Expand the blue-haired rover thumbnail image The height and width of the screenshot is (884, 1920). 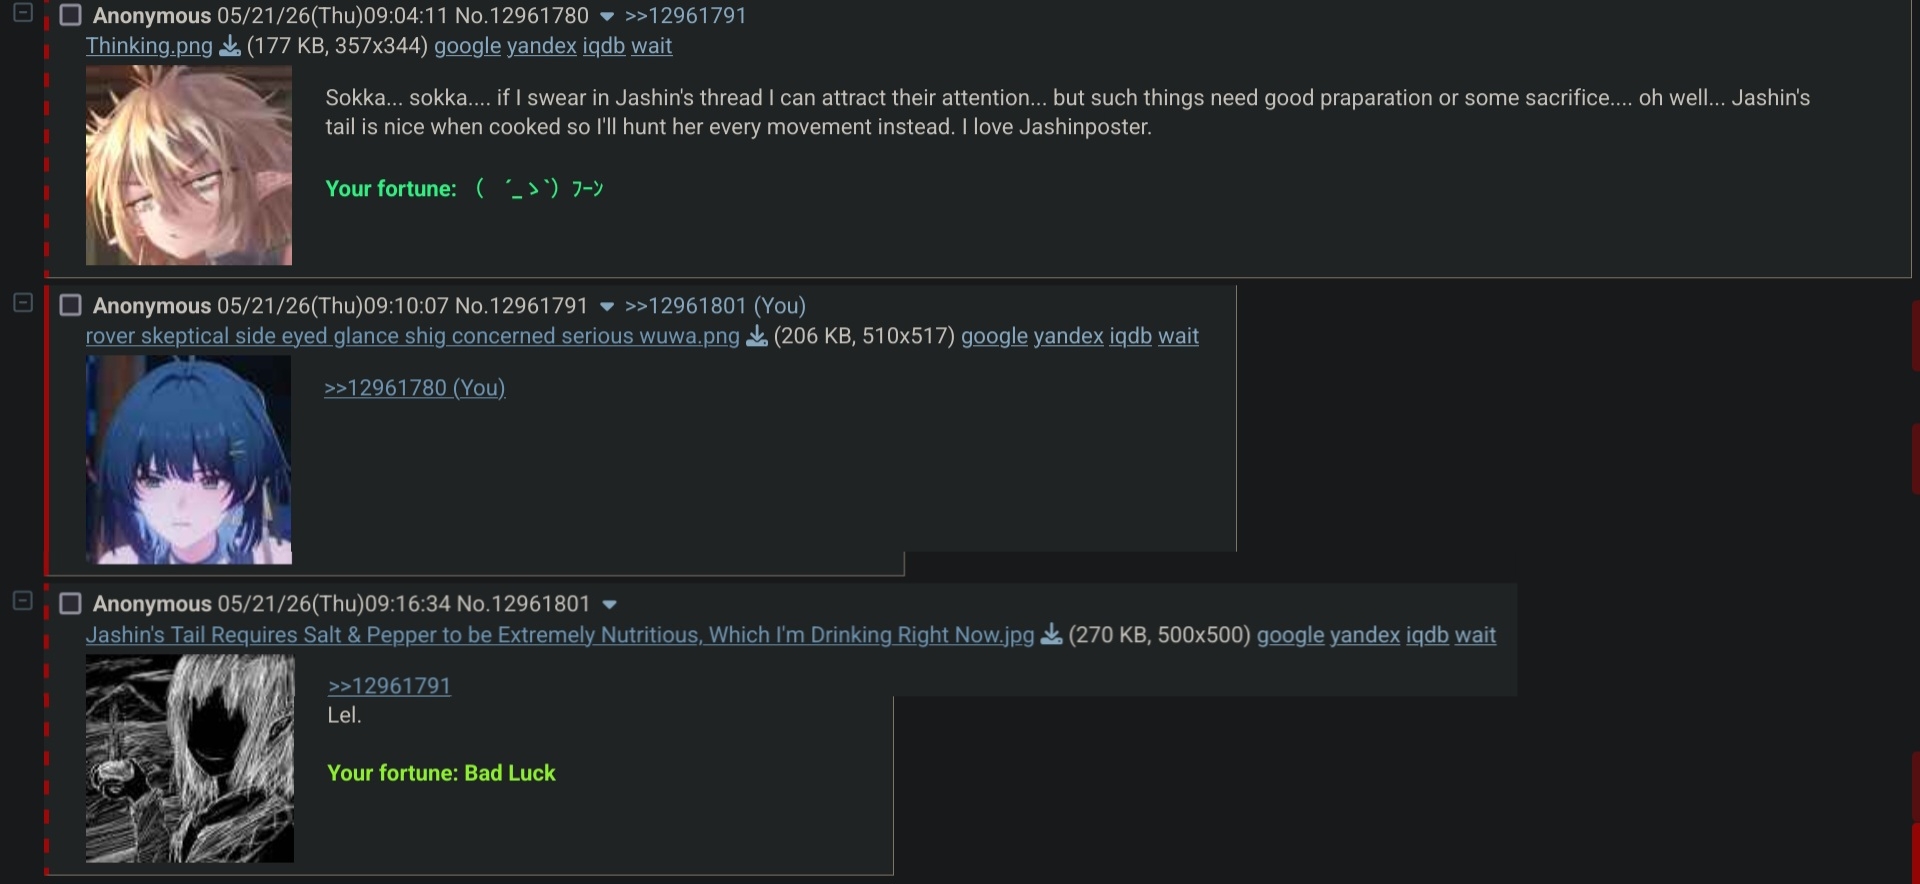pyautogui.click(x=189, y=460)
